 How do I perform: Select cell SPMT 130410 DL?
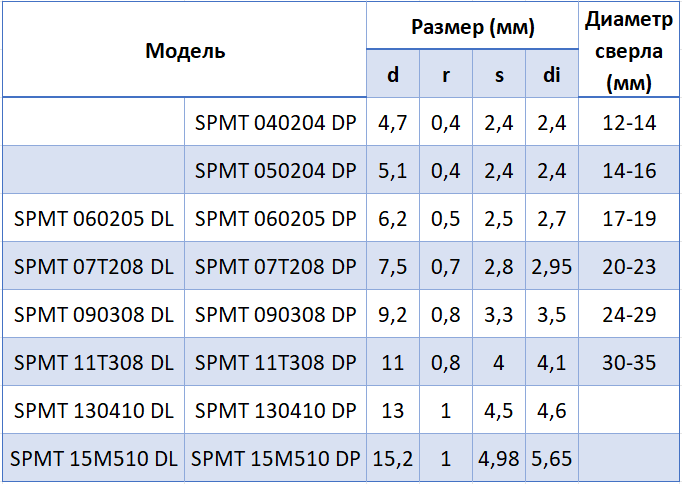pyautogui.click(x=94, y=410)
